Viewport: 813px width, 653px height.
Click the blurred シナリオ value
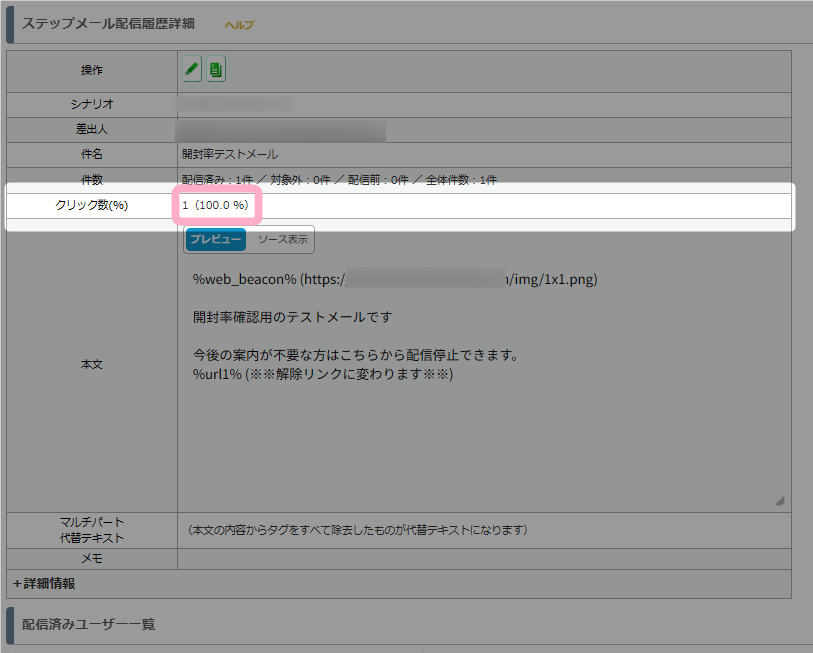tap(235, 104)
